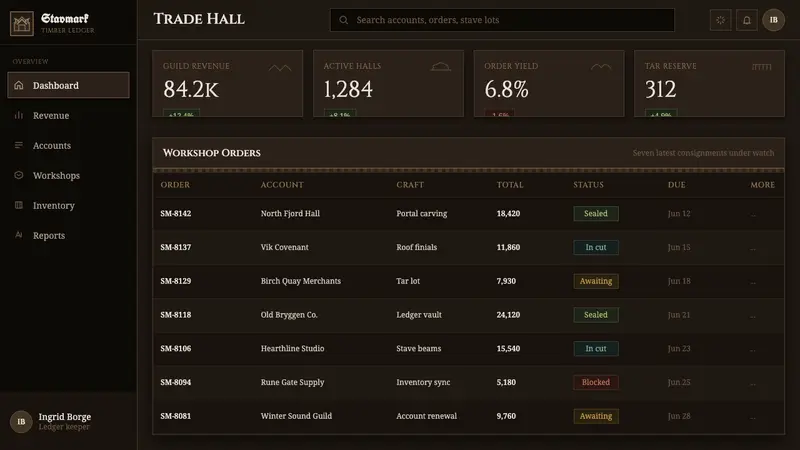The height and width of the screenshot is (450, 800).
Task: Open more options for SM-8137
Action: pyautogui.click(x=754, y=248)
